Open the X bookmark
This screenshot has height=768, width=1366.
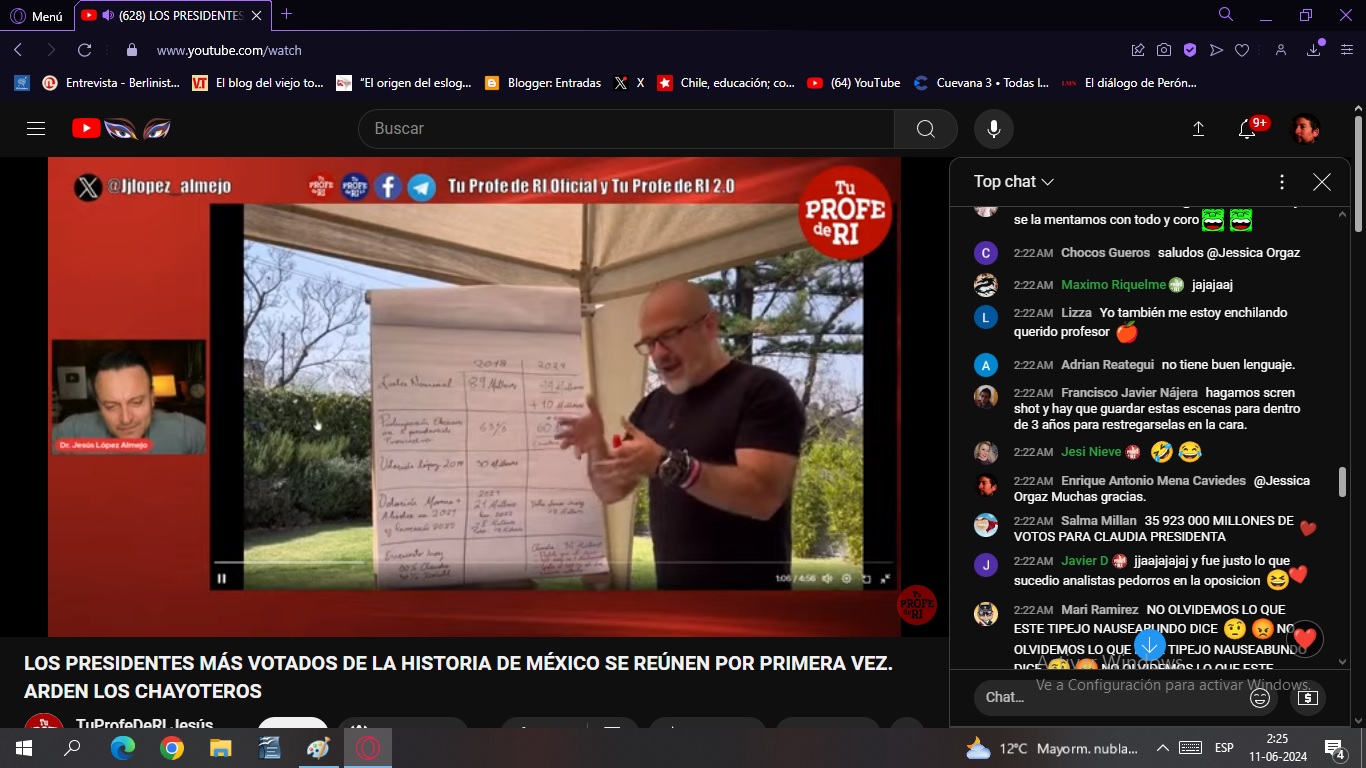630,83
